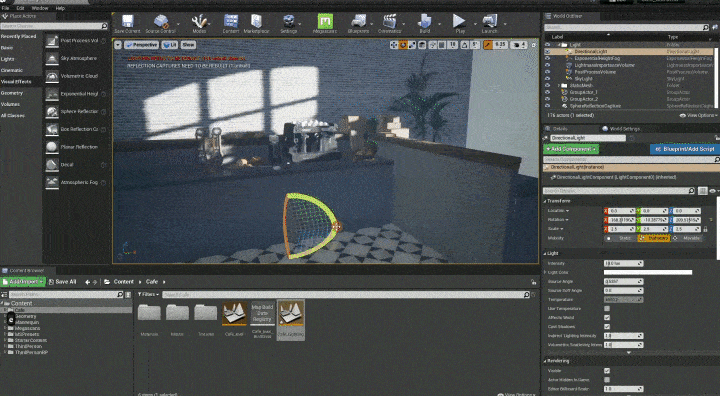720x396 pixels.
Task: Uncheck the Affects World checkbox
Action: [607, 317]
